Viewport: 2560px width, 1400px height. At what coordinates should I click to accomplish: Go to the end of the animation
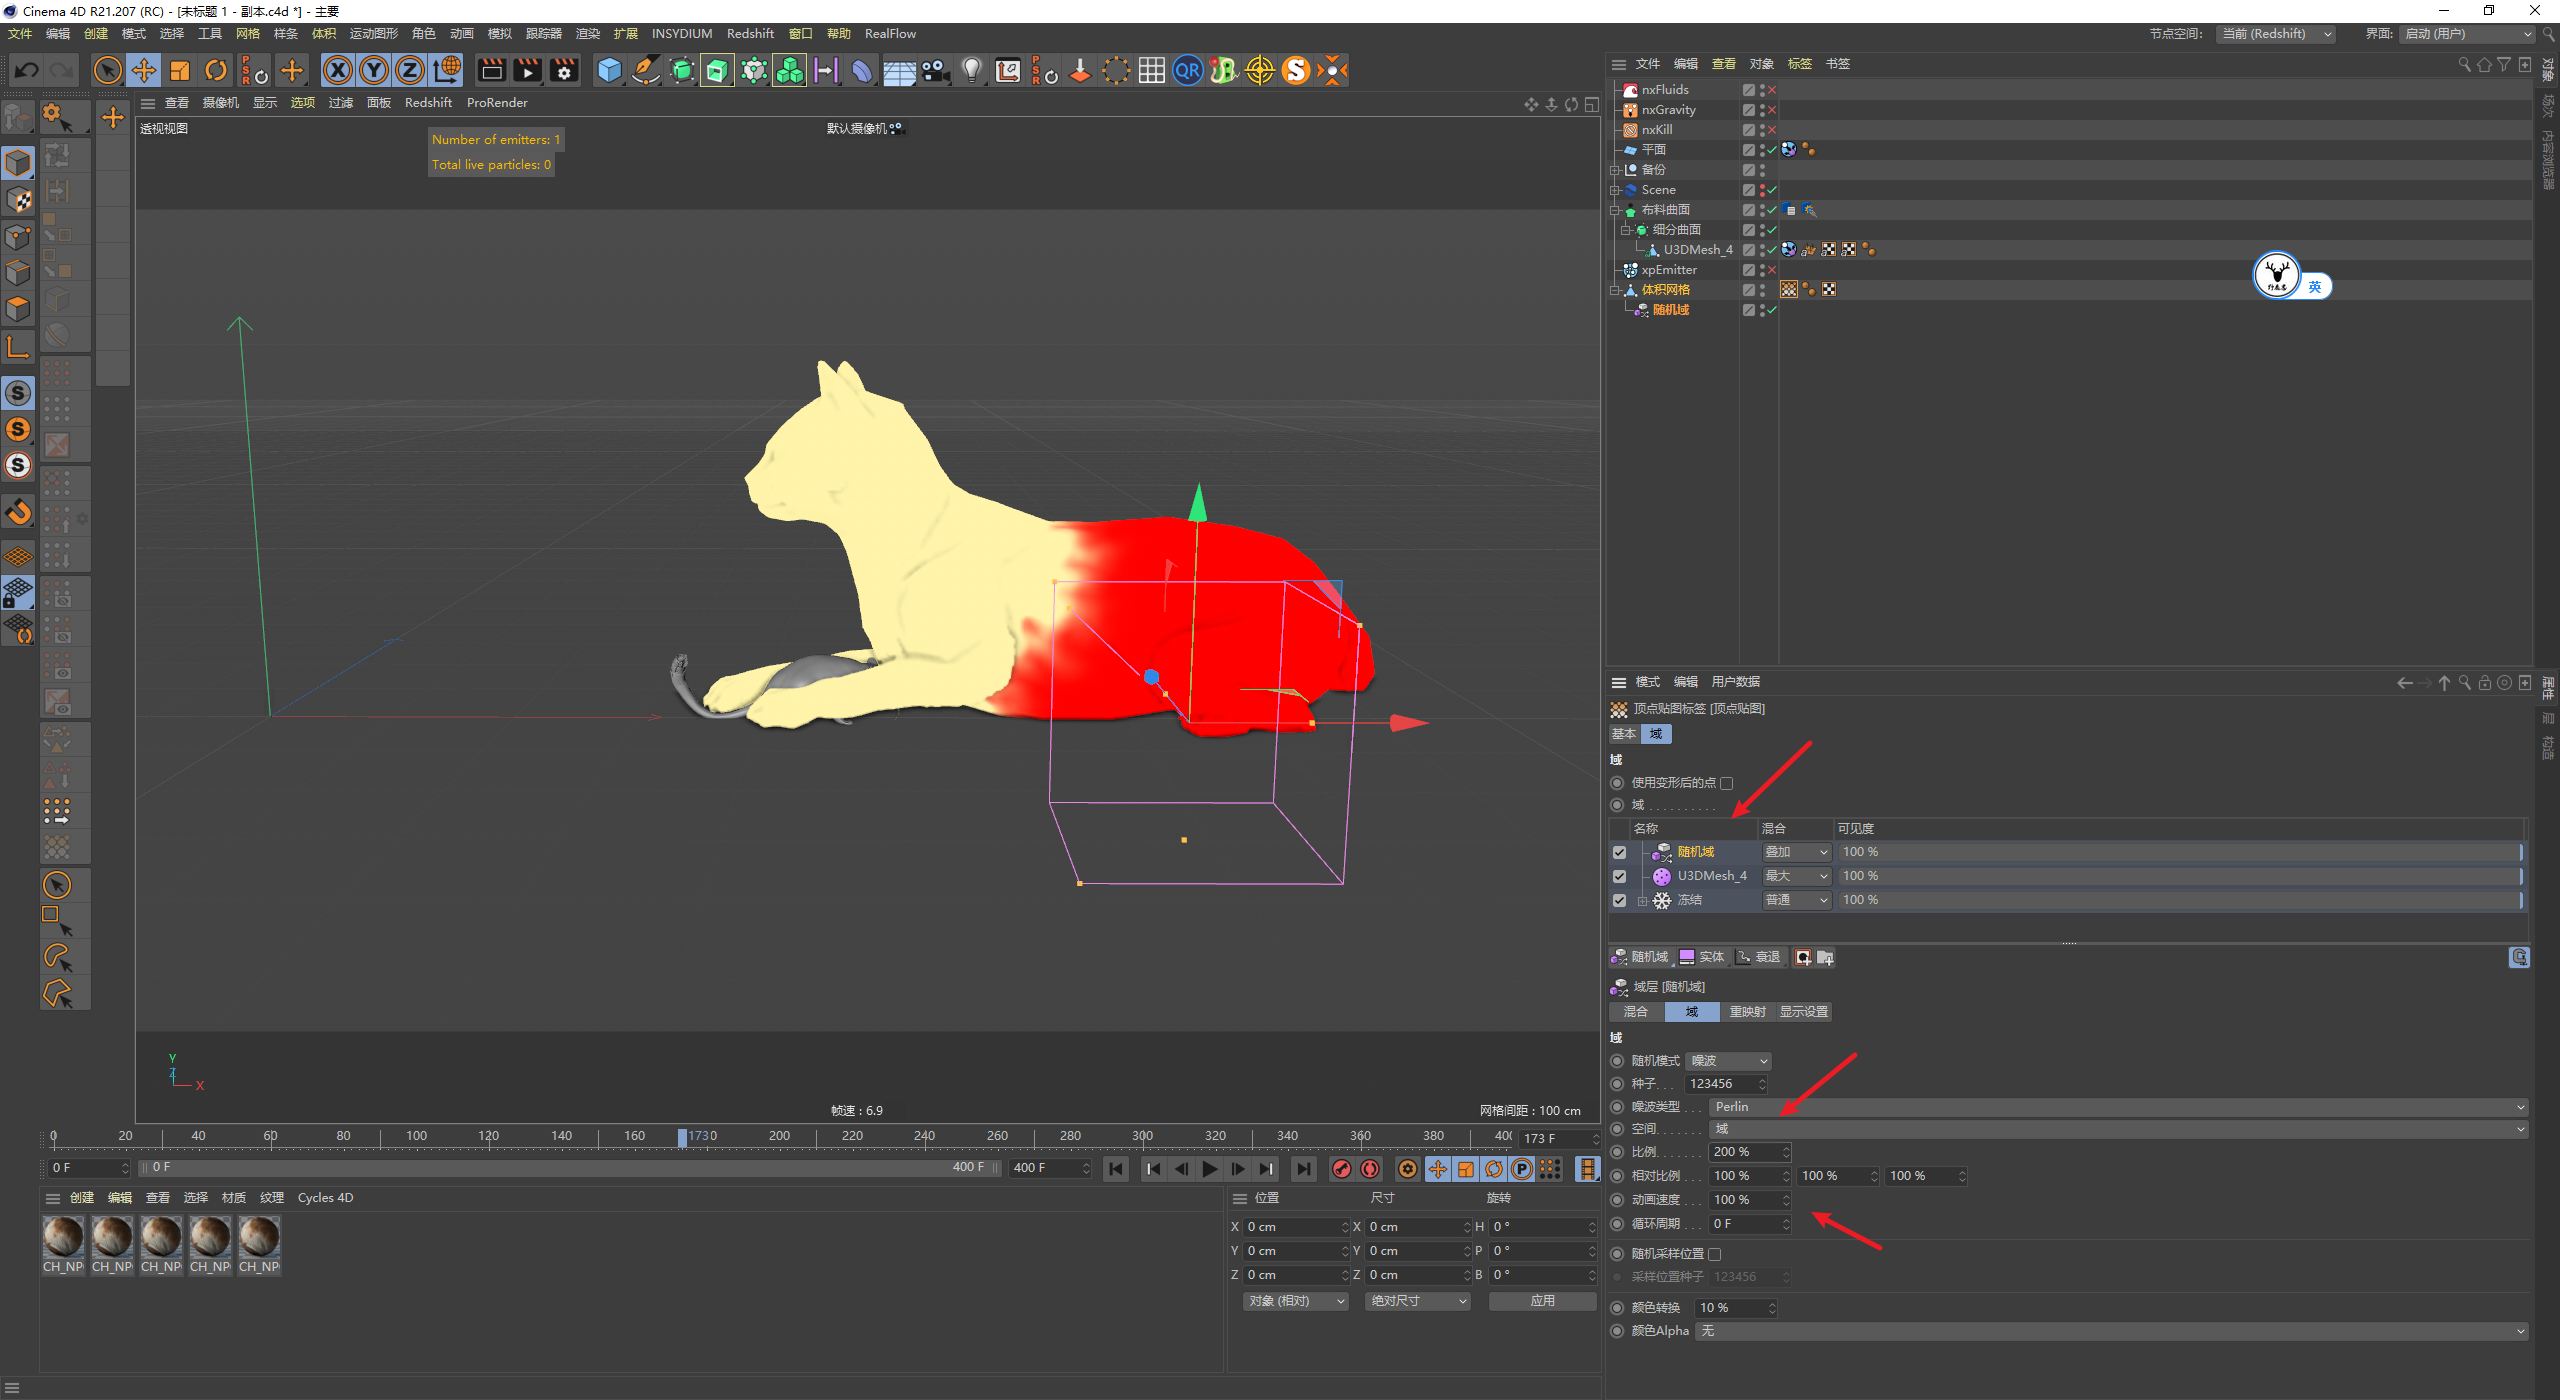pos(1303,1169)
